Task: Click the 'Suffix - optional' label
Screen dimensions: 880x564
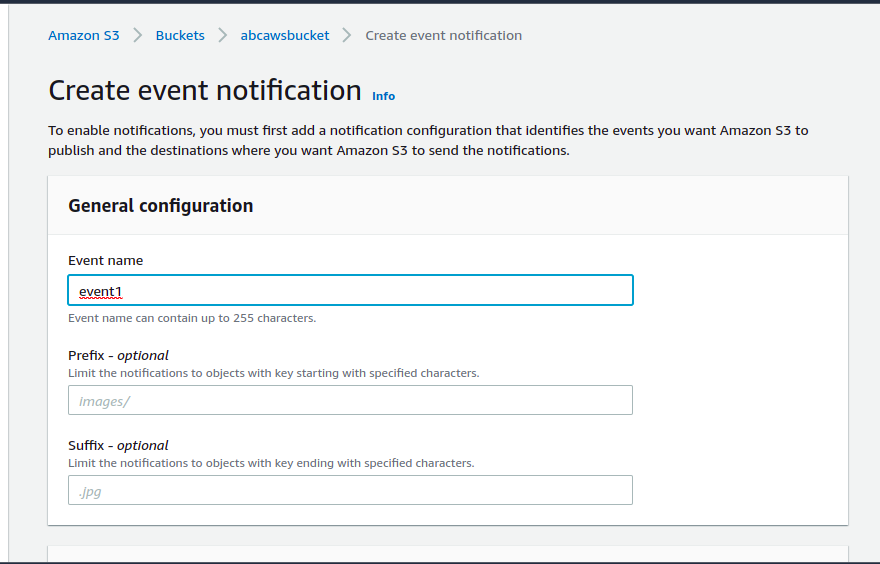Action: coord(118,445)
